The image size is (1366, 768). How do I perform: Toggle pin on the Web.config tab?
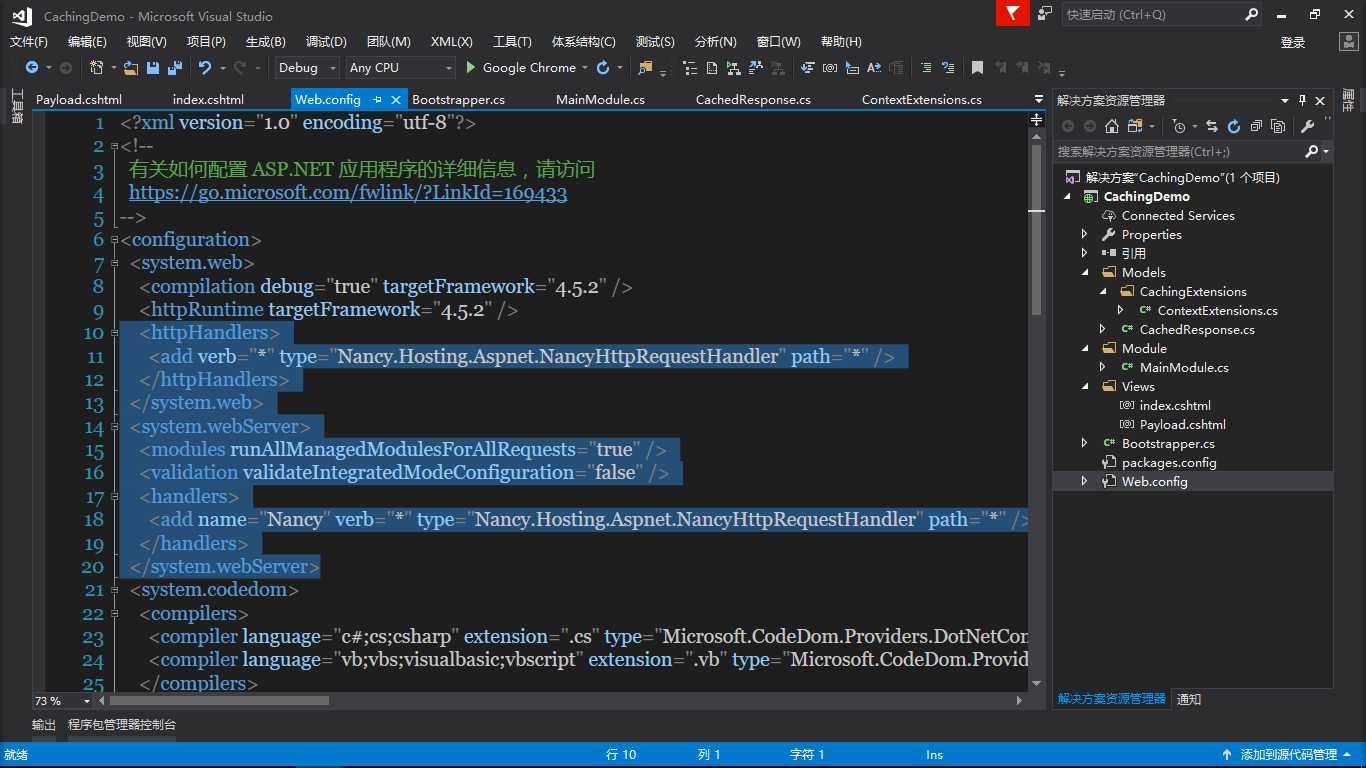(x=377, y=100)
